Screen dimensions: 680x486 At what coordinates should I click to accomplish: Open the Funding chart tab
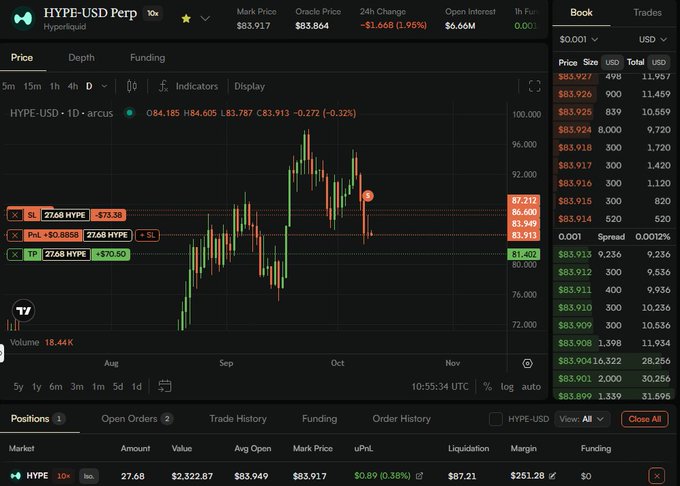tap(147, 58)
